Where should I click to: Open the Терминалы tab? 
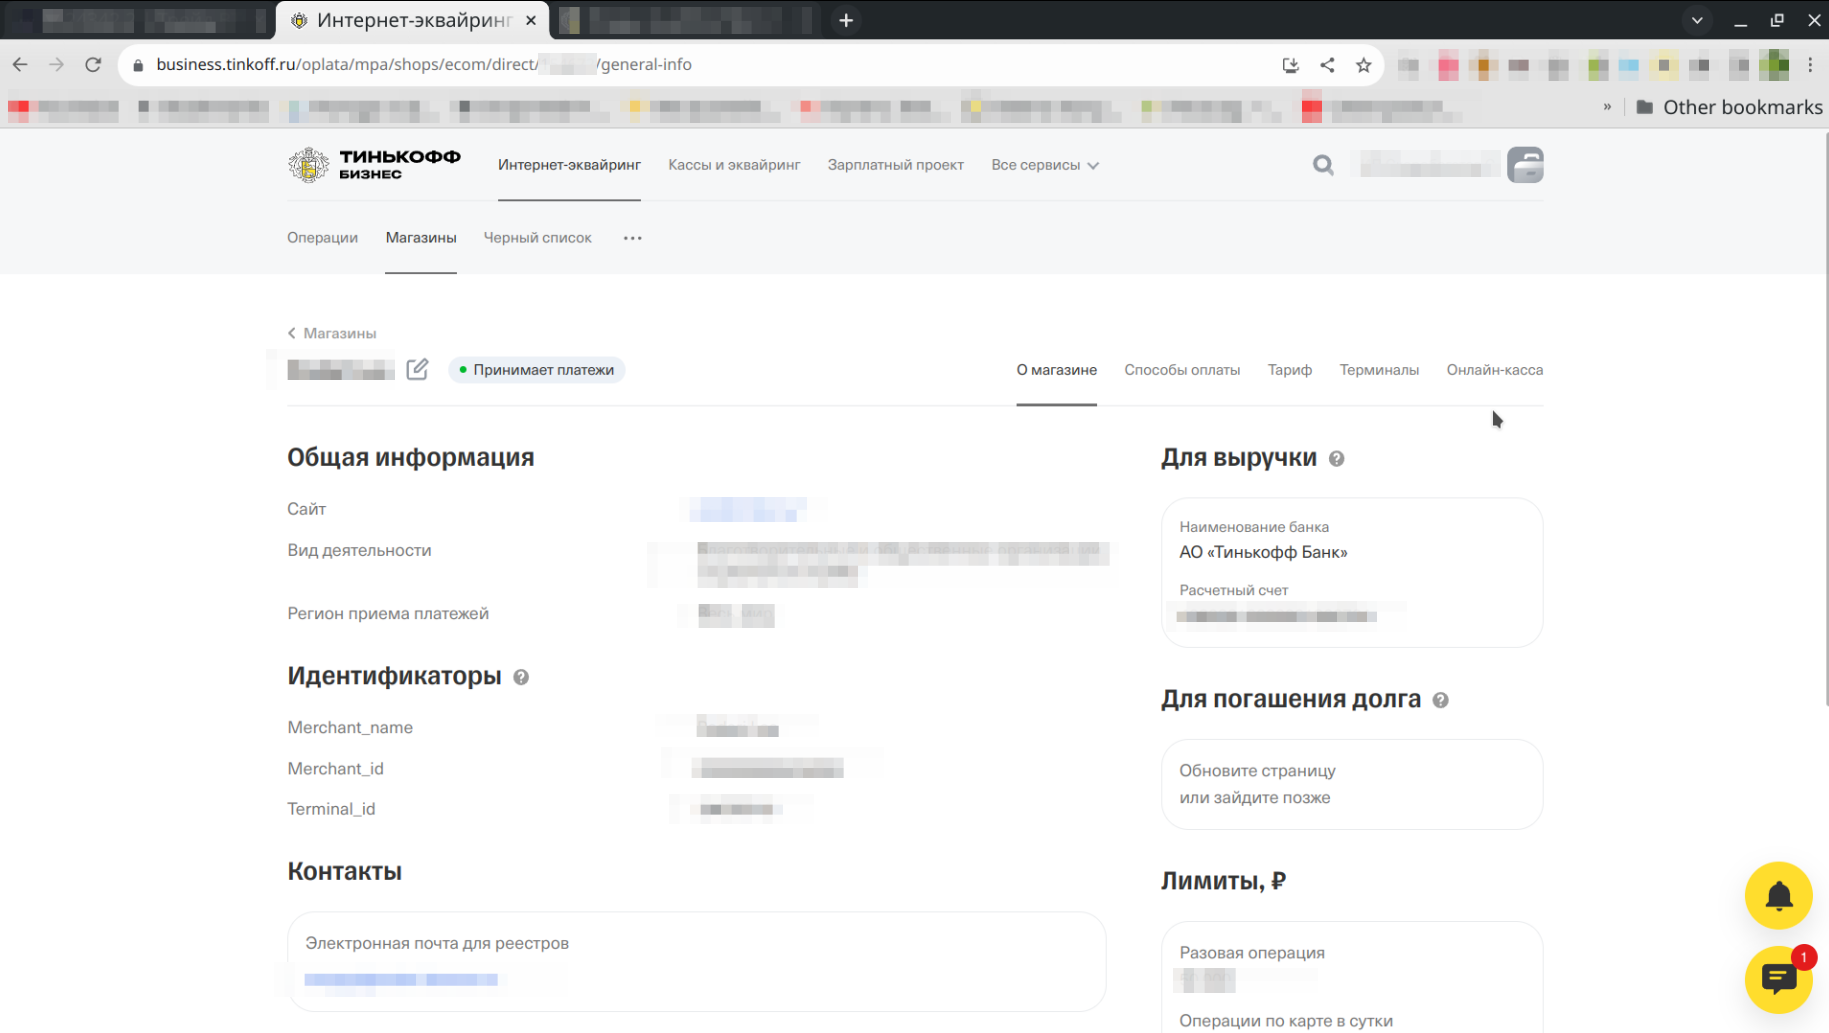point(1379,370)
